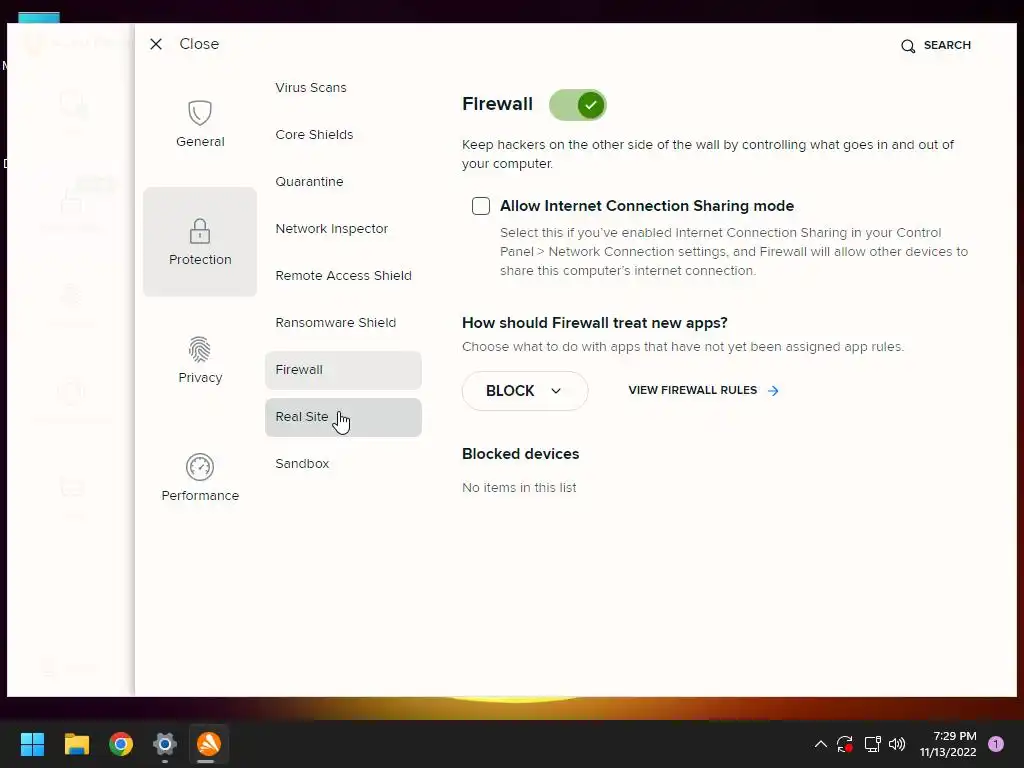Open the Protection category label
Screen dimensions: 1024x768
200,259
